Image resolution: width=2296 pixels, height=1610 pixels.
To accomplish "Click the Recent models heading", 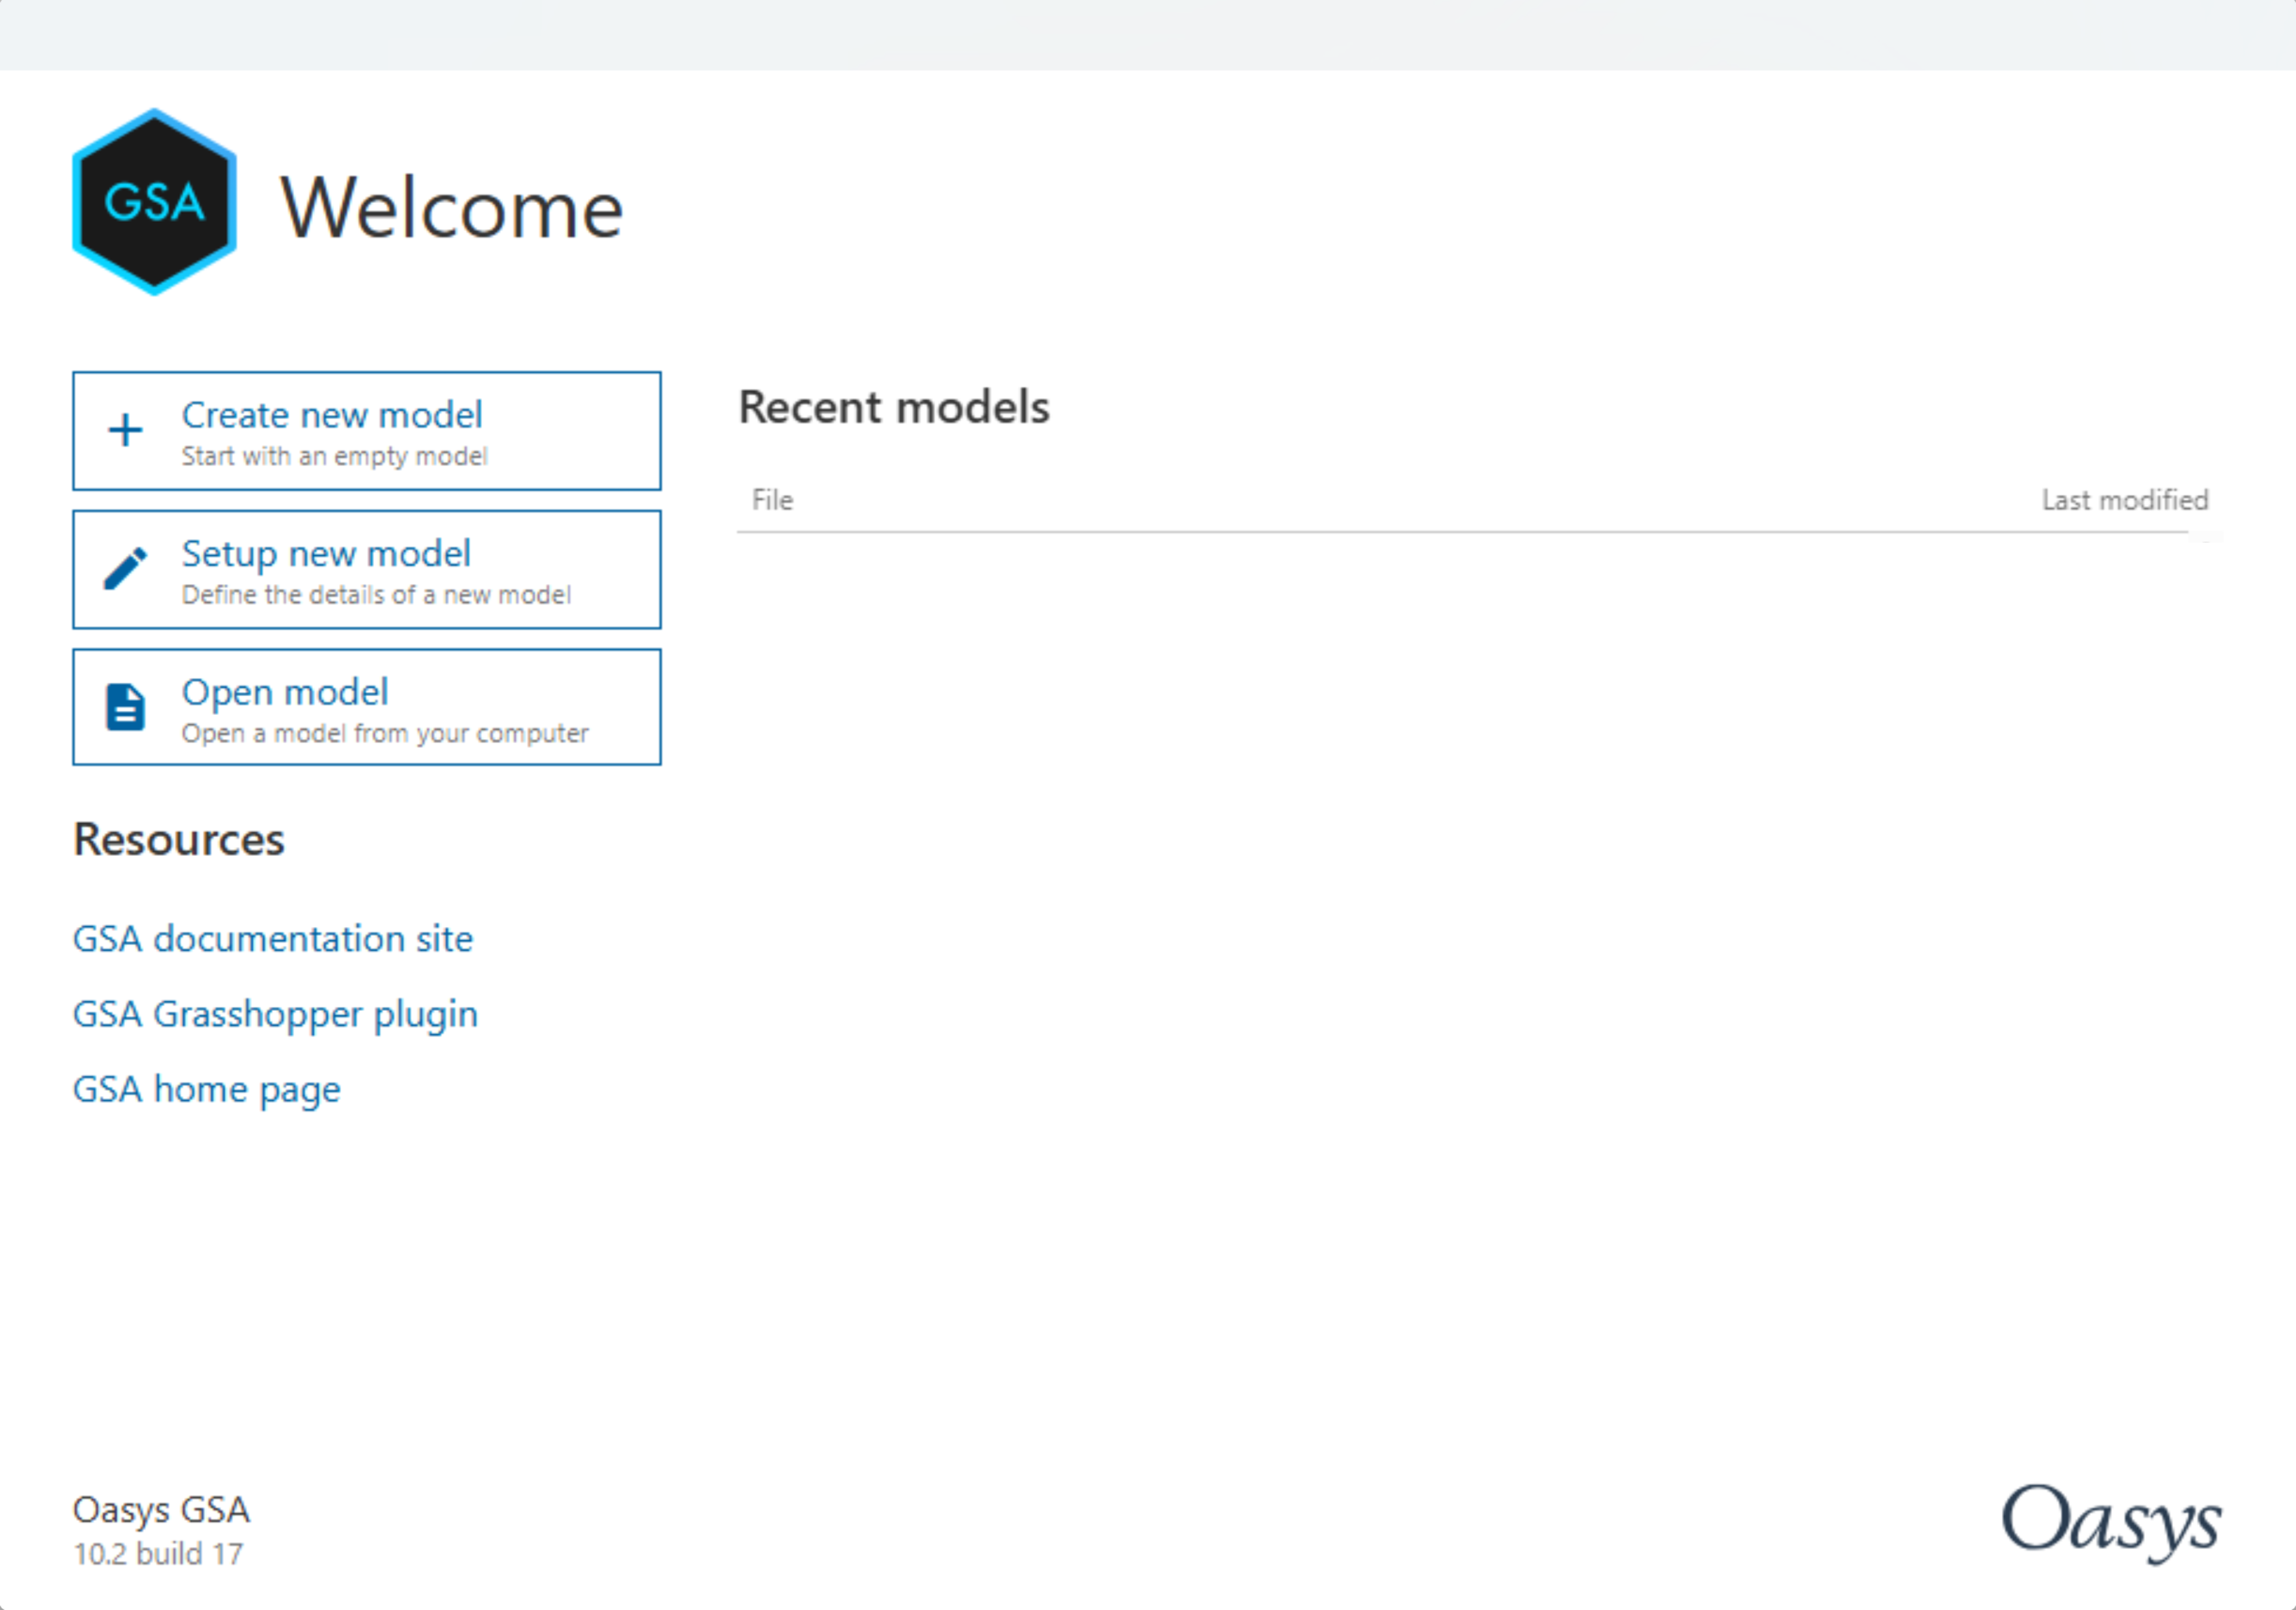I will click(x=893, y=407).
